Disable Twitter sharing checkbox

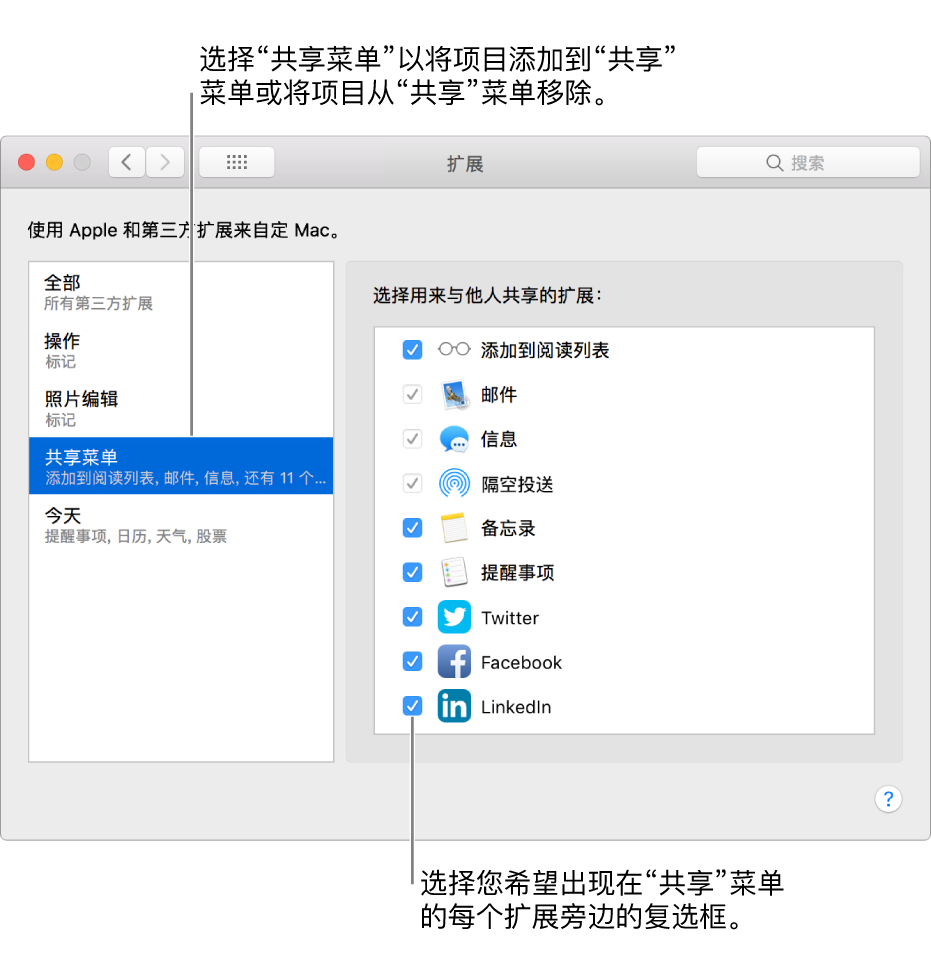pos(412,617)
